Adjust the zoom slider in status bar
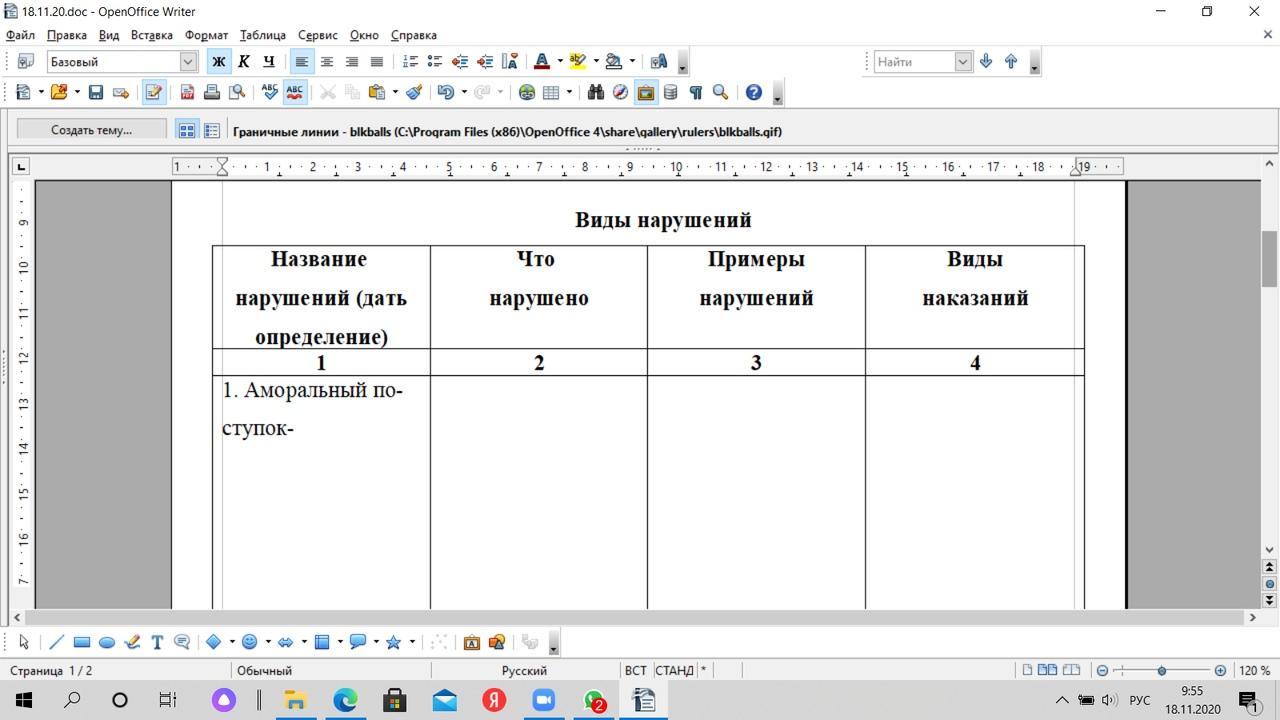This screenshot has width=1280, height=720. 1161,670
